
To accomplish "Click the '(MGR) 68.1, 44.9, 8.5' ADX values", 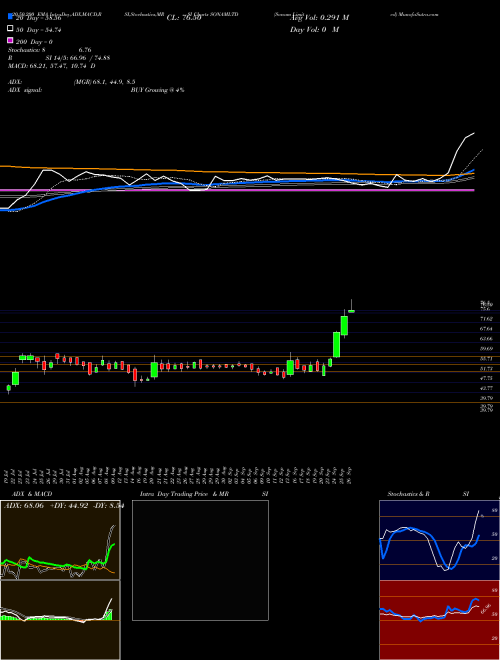I will click(104, 82).
